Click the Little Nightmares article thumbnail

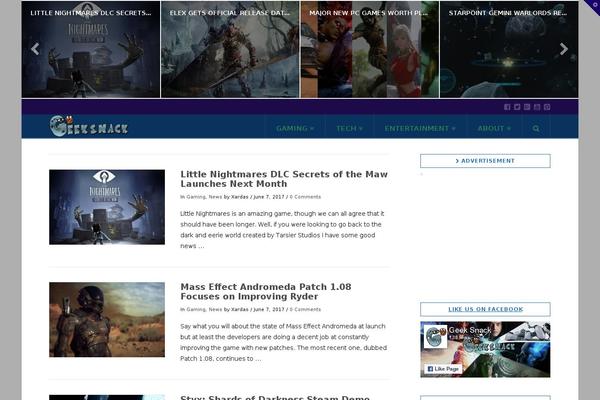(107, 207)
